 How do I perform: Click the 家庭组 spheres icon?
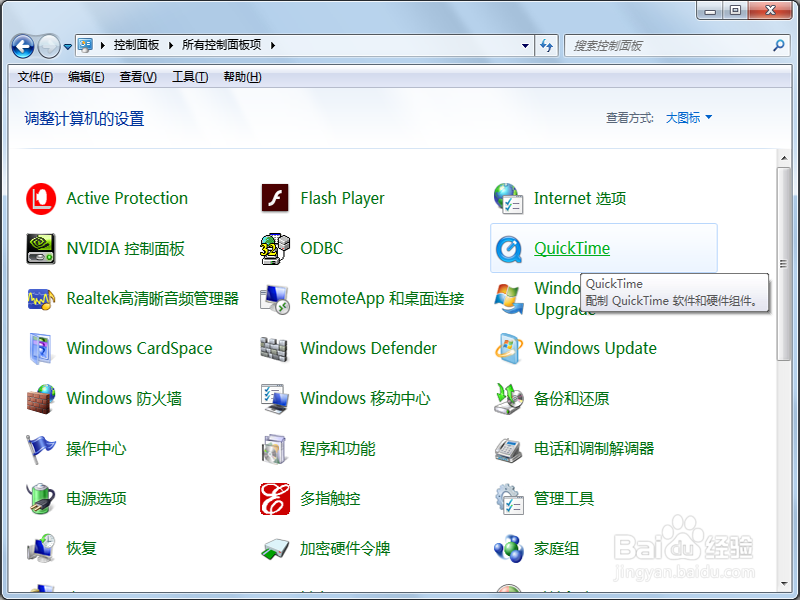click(509, 548)
